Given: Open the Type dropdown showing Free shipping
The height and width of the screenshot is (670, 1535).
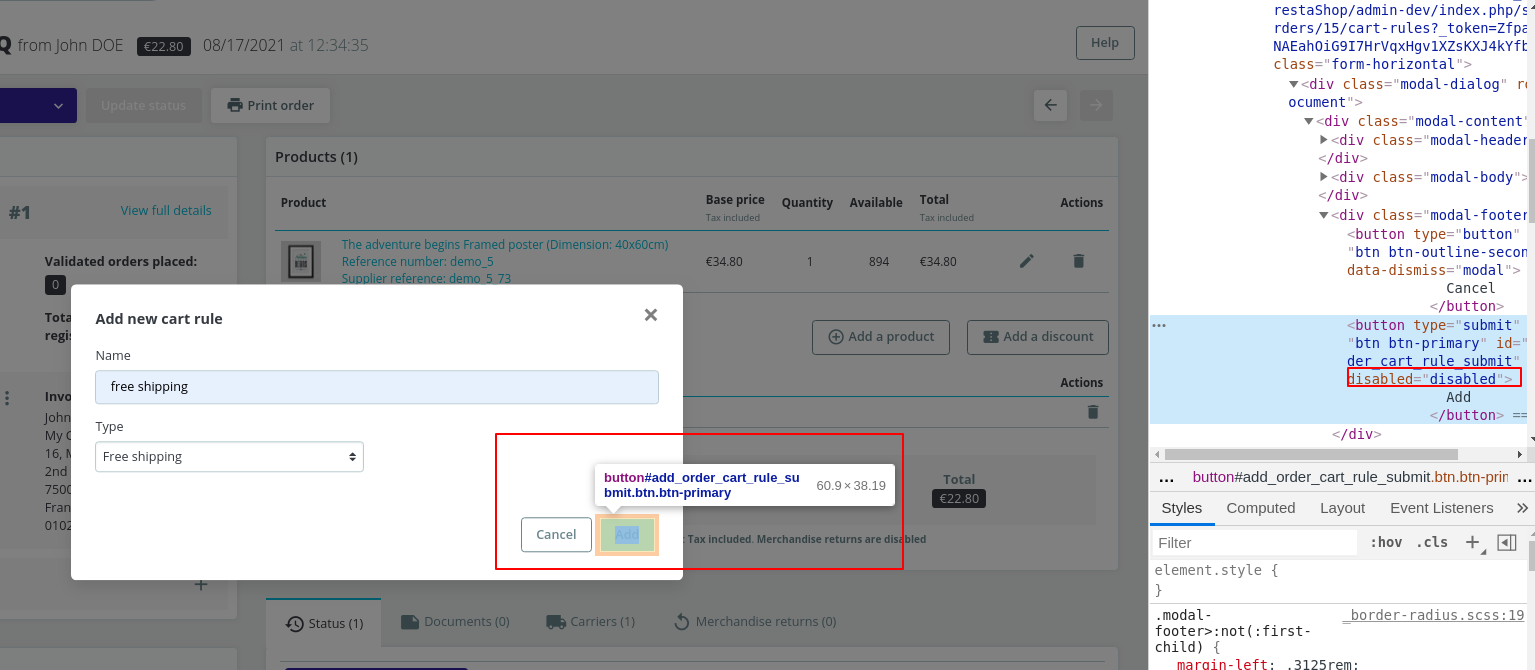Looking at the screenshot, I should pos(229,456).
